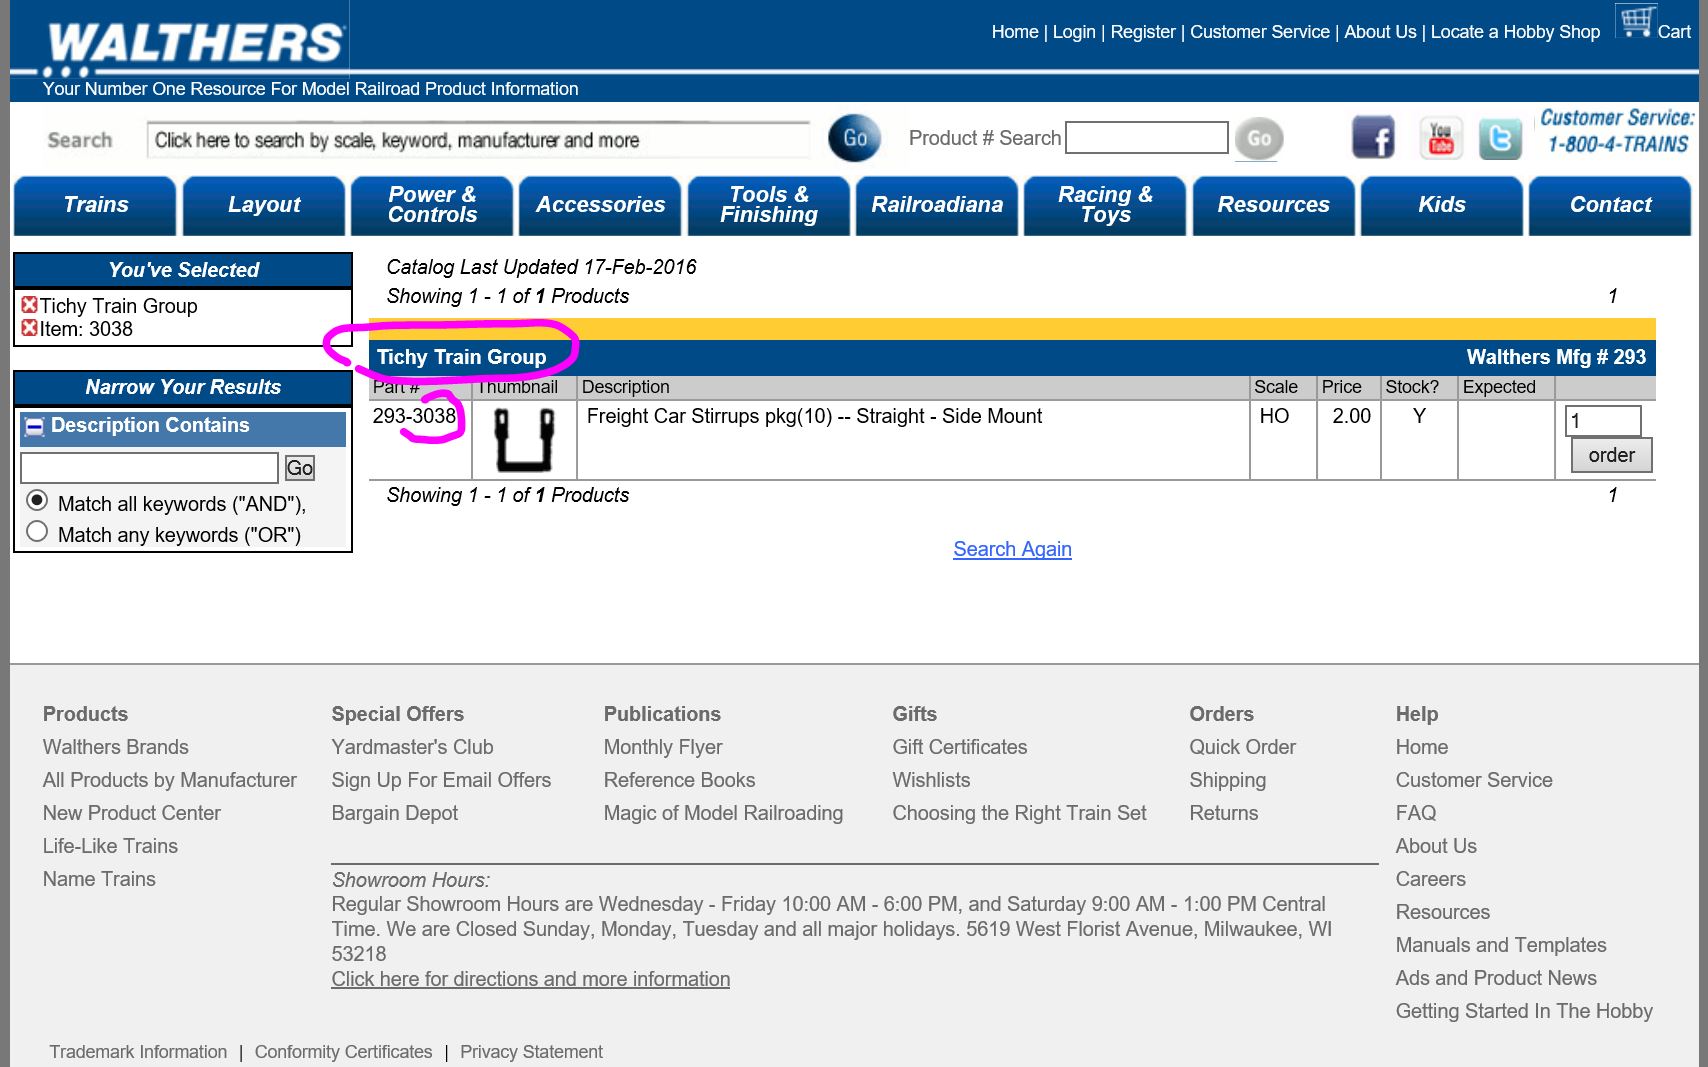
Task: Open the Facebook page icon
Action: tap(1373, 138)
